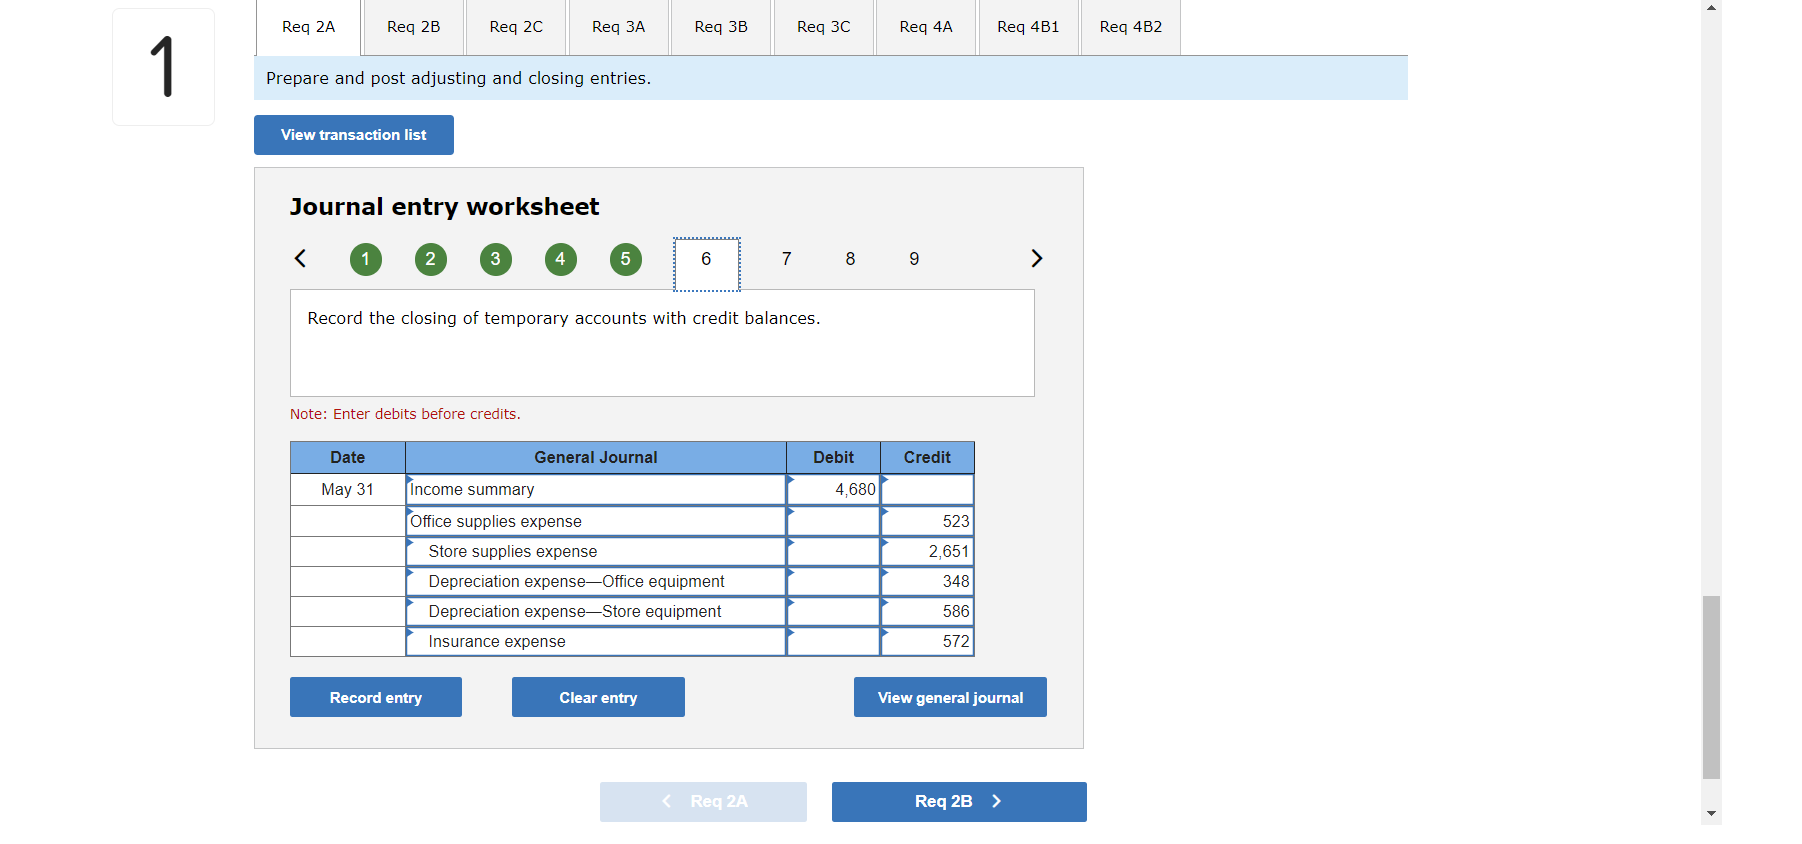
Task: Select journal entry step 6
Action: (707, 264)
